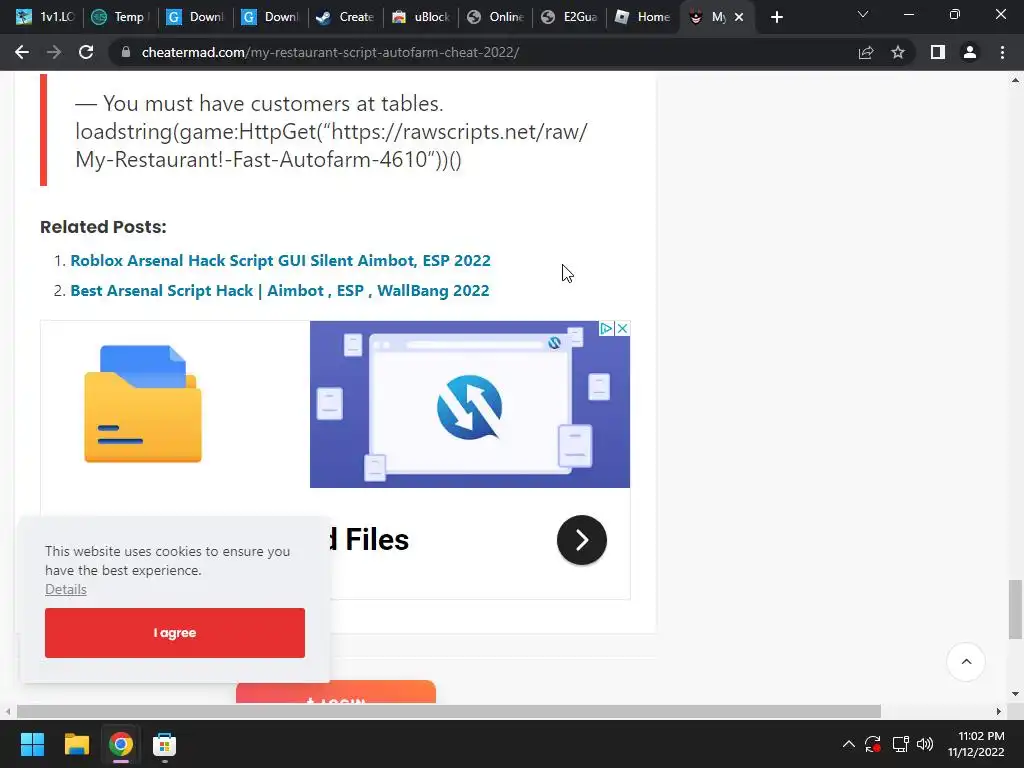Click the back-to-top round button

(x=966, y=662)
